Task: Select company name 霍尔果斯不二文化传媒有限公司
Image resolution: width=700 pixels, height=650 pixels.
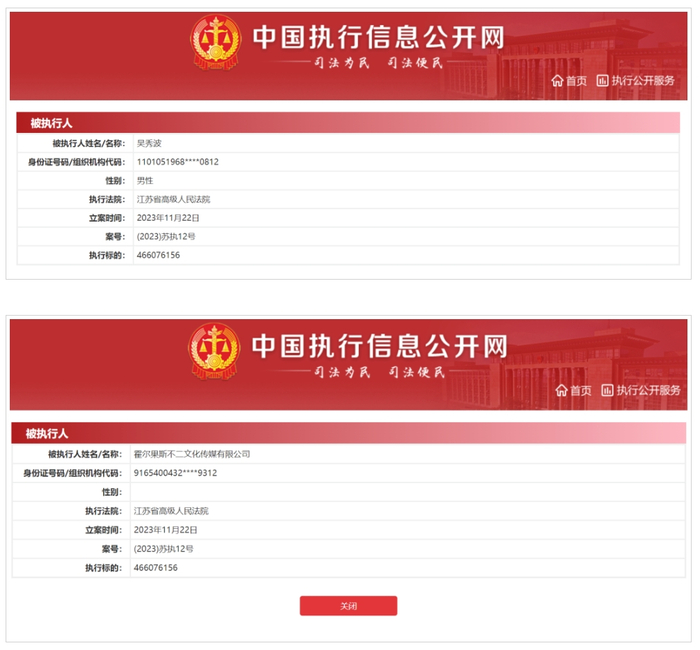Action: click(192, 454)
